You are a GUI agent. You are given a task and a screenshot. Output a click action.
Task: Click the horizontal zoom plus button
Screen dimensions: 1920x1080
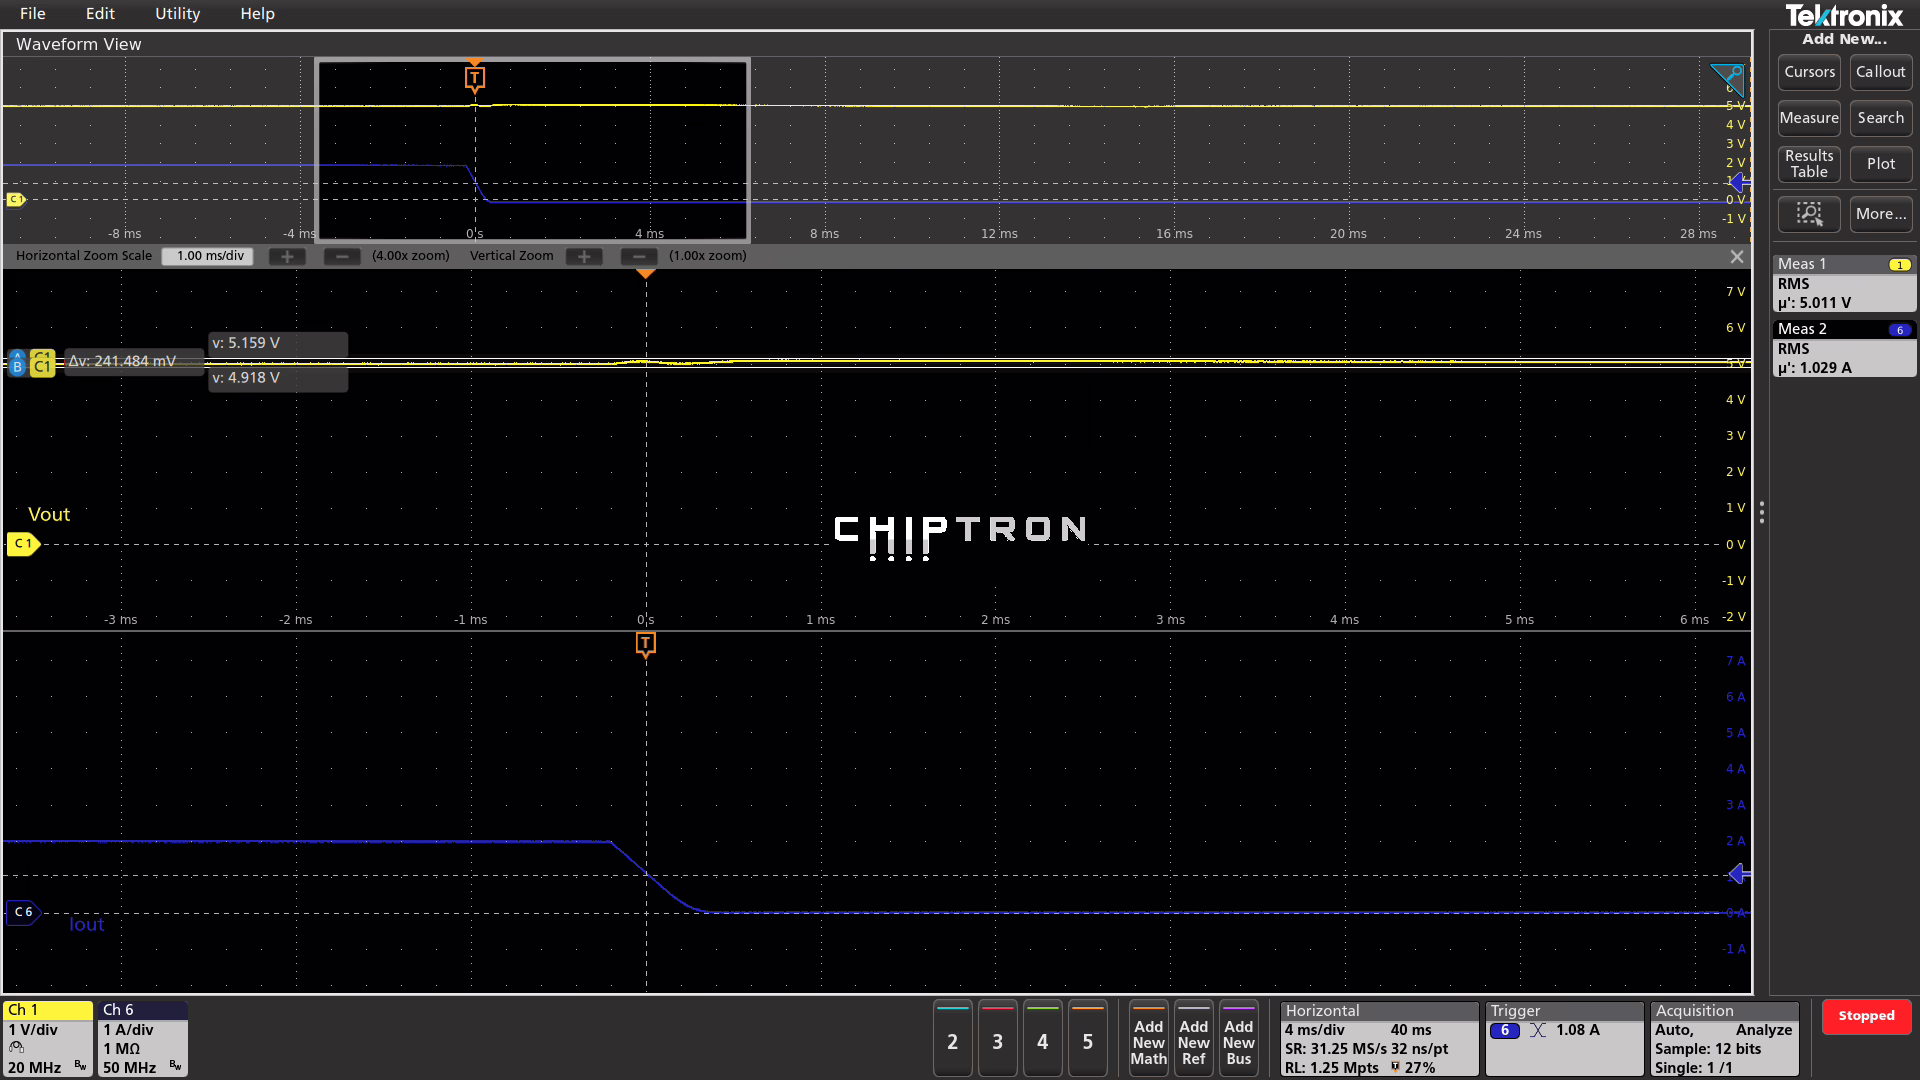click(x=287, y=257)
